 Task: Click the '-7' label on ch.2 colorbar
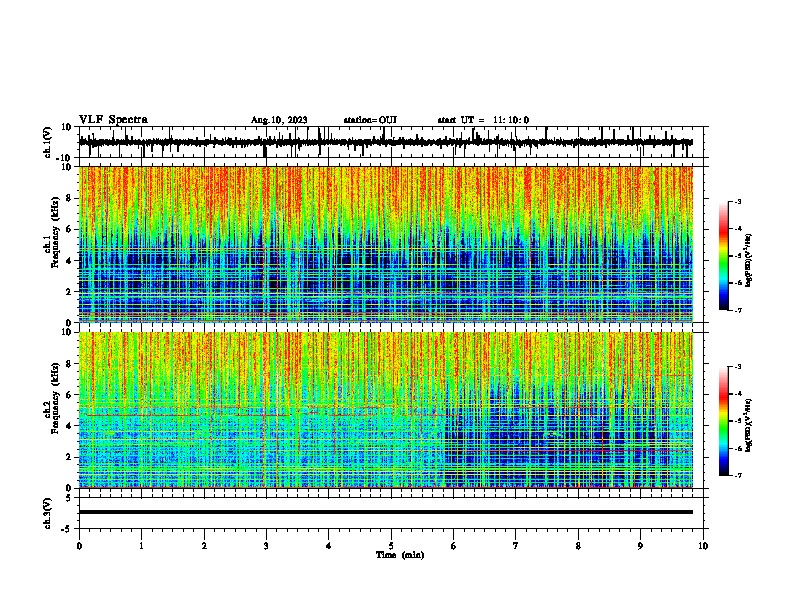coord(737,476)
